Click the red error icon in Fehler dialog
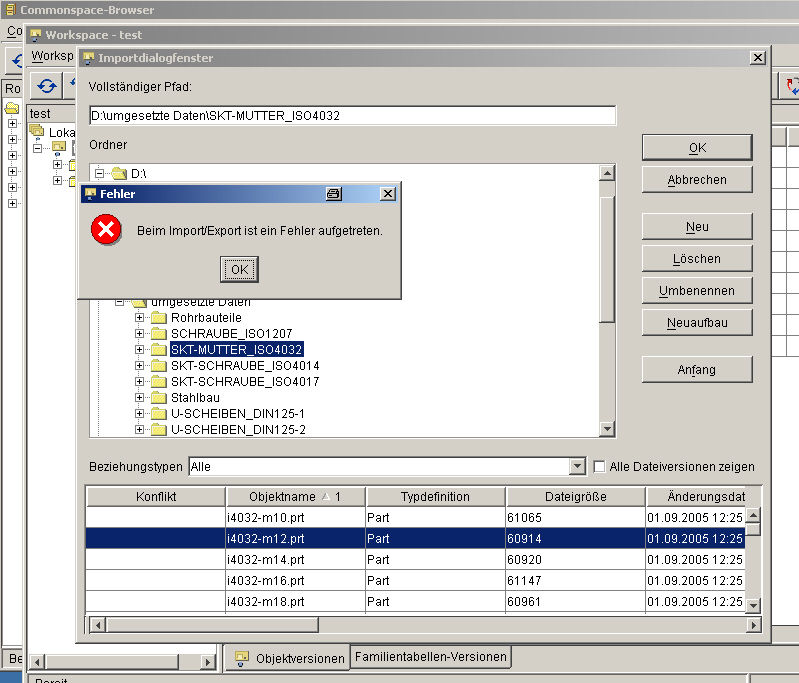 [106, 229]
